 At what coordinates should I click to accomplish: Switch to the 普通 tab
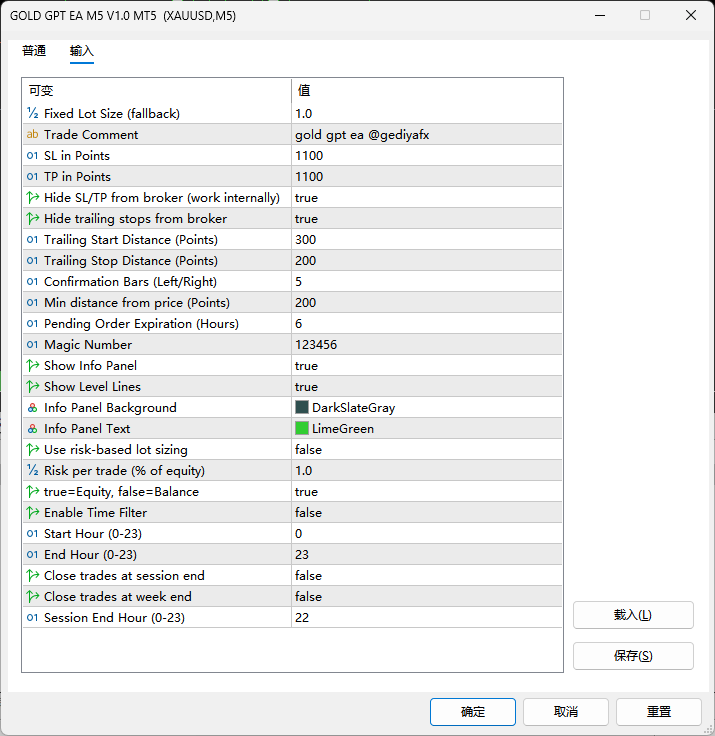click(x=34, y=51)
